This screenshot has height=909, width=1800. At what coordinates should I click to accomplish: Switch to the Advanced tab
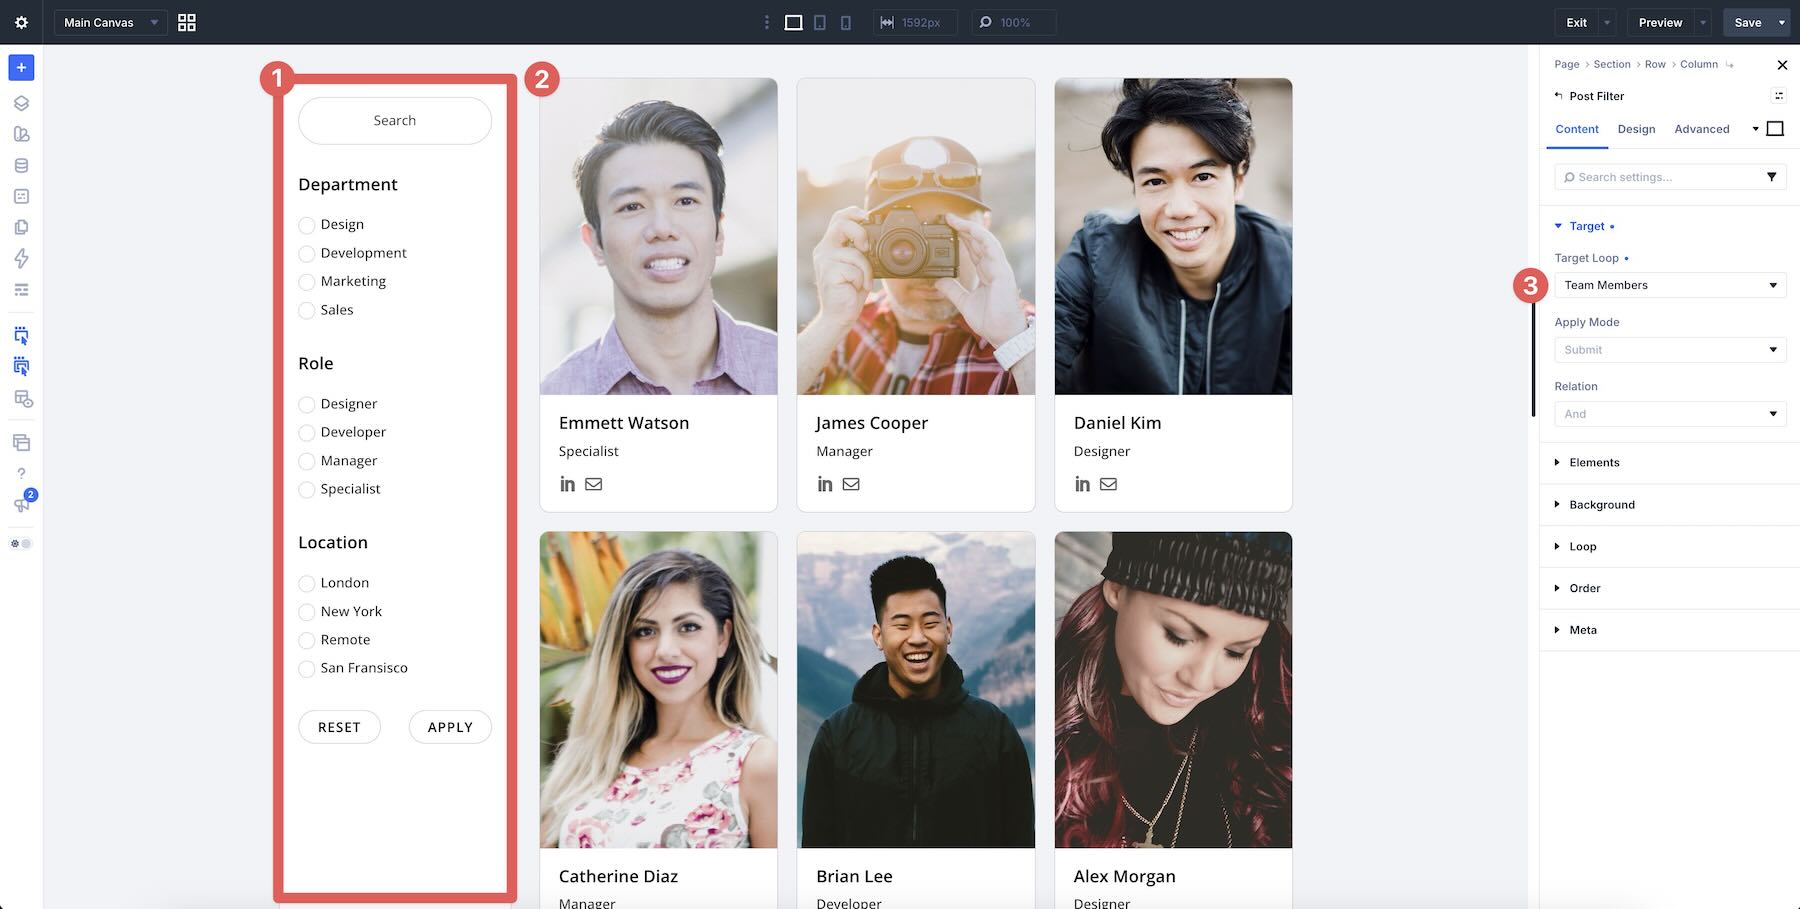click(1702, 129)
